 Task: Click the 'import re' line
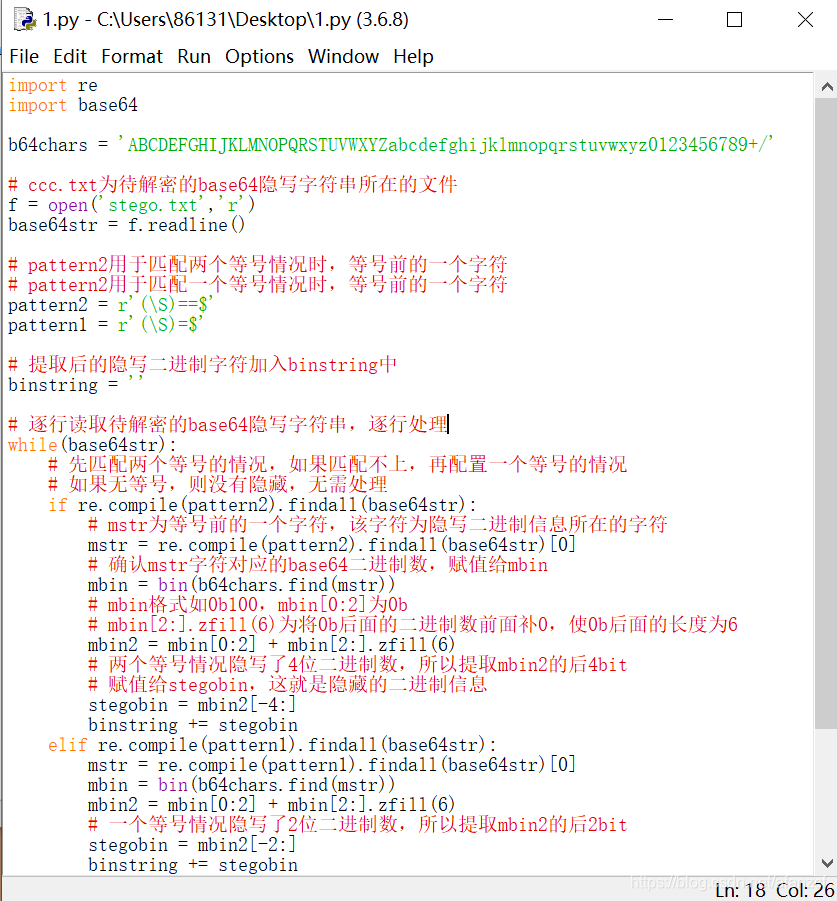click(53, 86)
